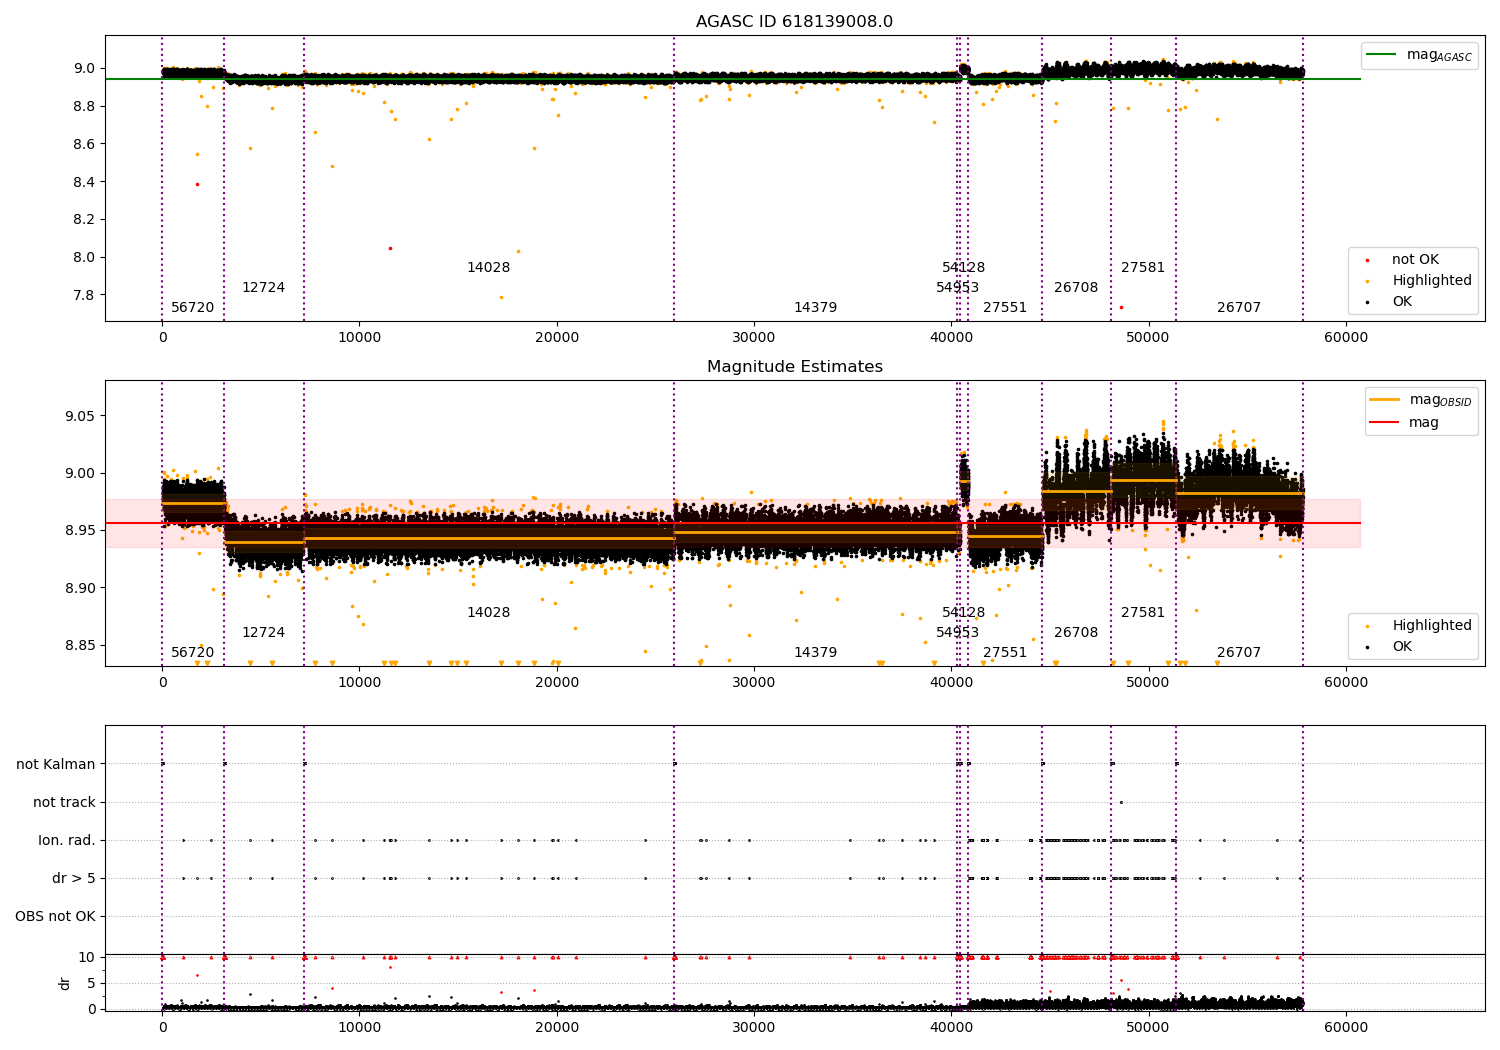Click x-axis tick 20000 in Magnitude Estimates plot
Screen dimensions: 1500x1050
click(557, 682)
